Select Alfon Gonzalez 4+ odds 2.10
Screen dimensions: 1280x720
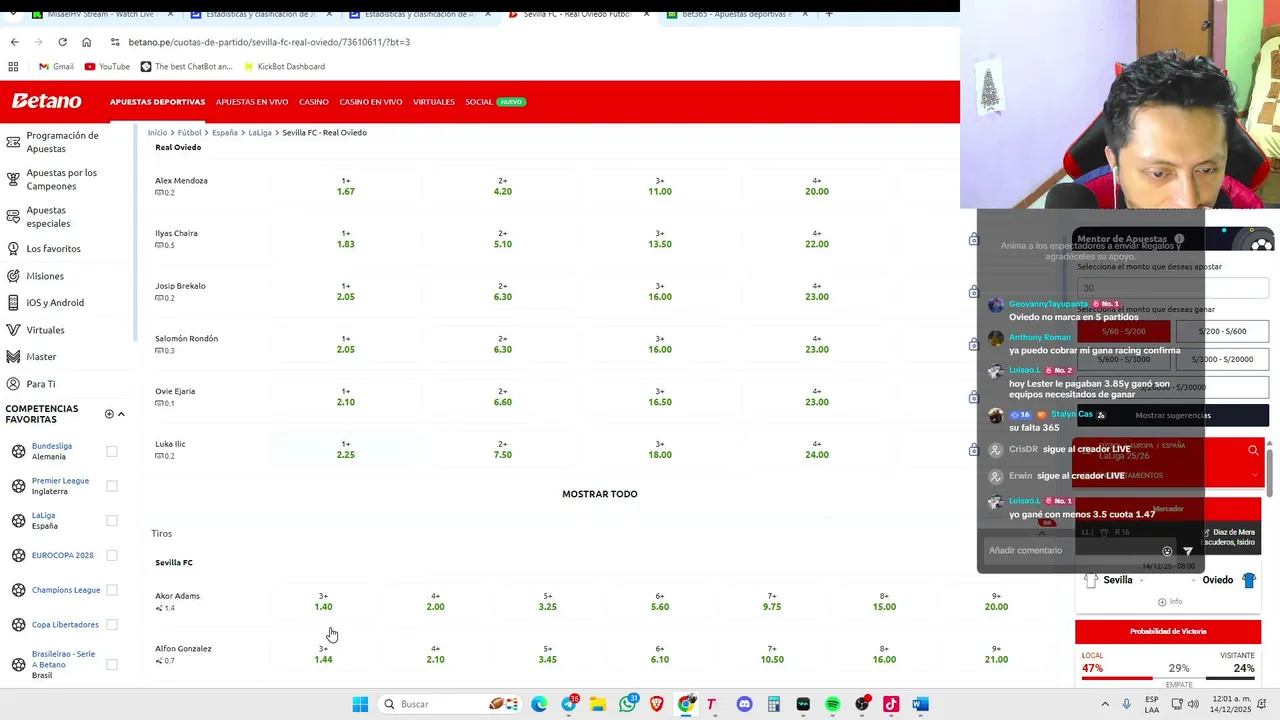(435, 654)
